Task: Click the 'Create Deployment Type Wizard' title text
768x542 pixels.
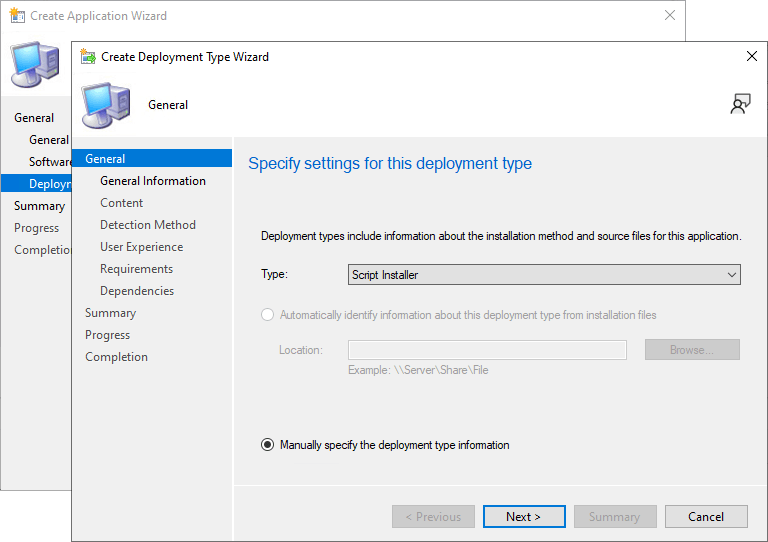Action: [x=185, y=57]
